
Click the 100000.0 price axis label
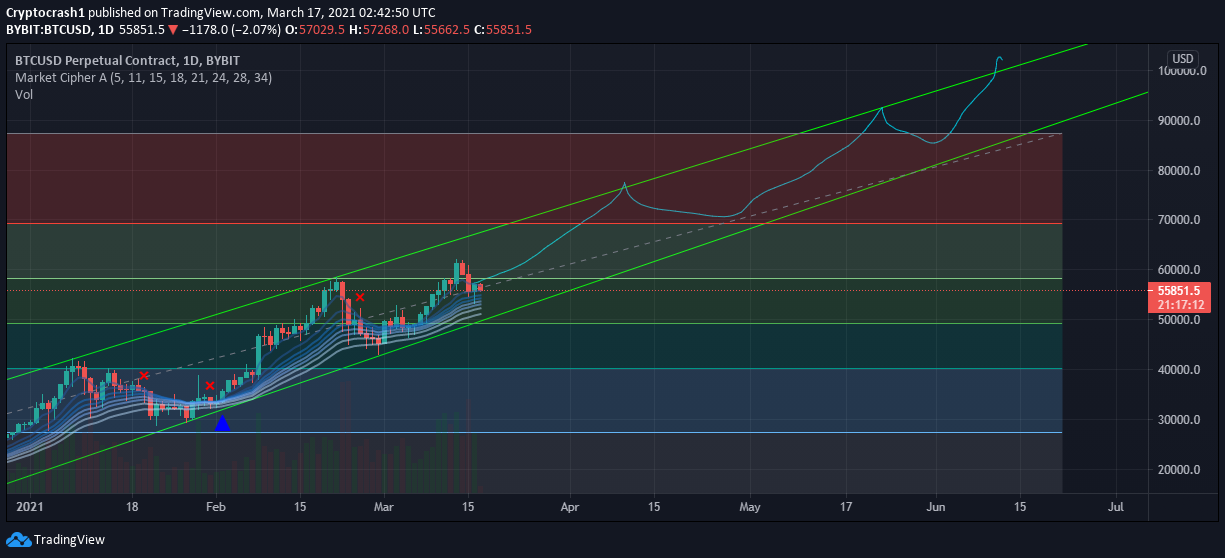[x=1183, y=71]
